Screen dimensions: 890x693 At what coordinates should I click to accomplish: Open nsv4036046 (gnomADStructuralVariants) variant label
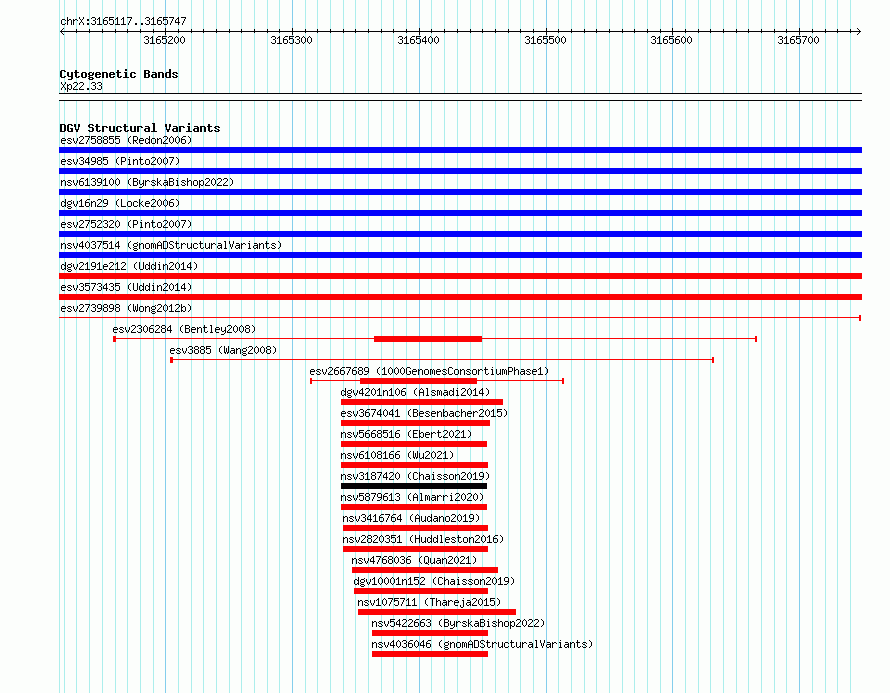(482, 644)
